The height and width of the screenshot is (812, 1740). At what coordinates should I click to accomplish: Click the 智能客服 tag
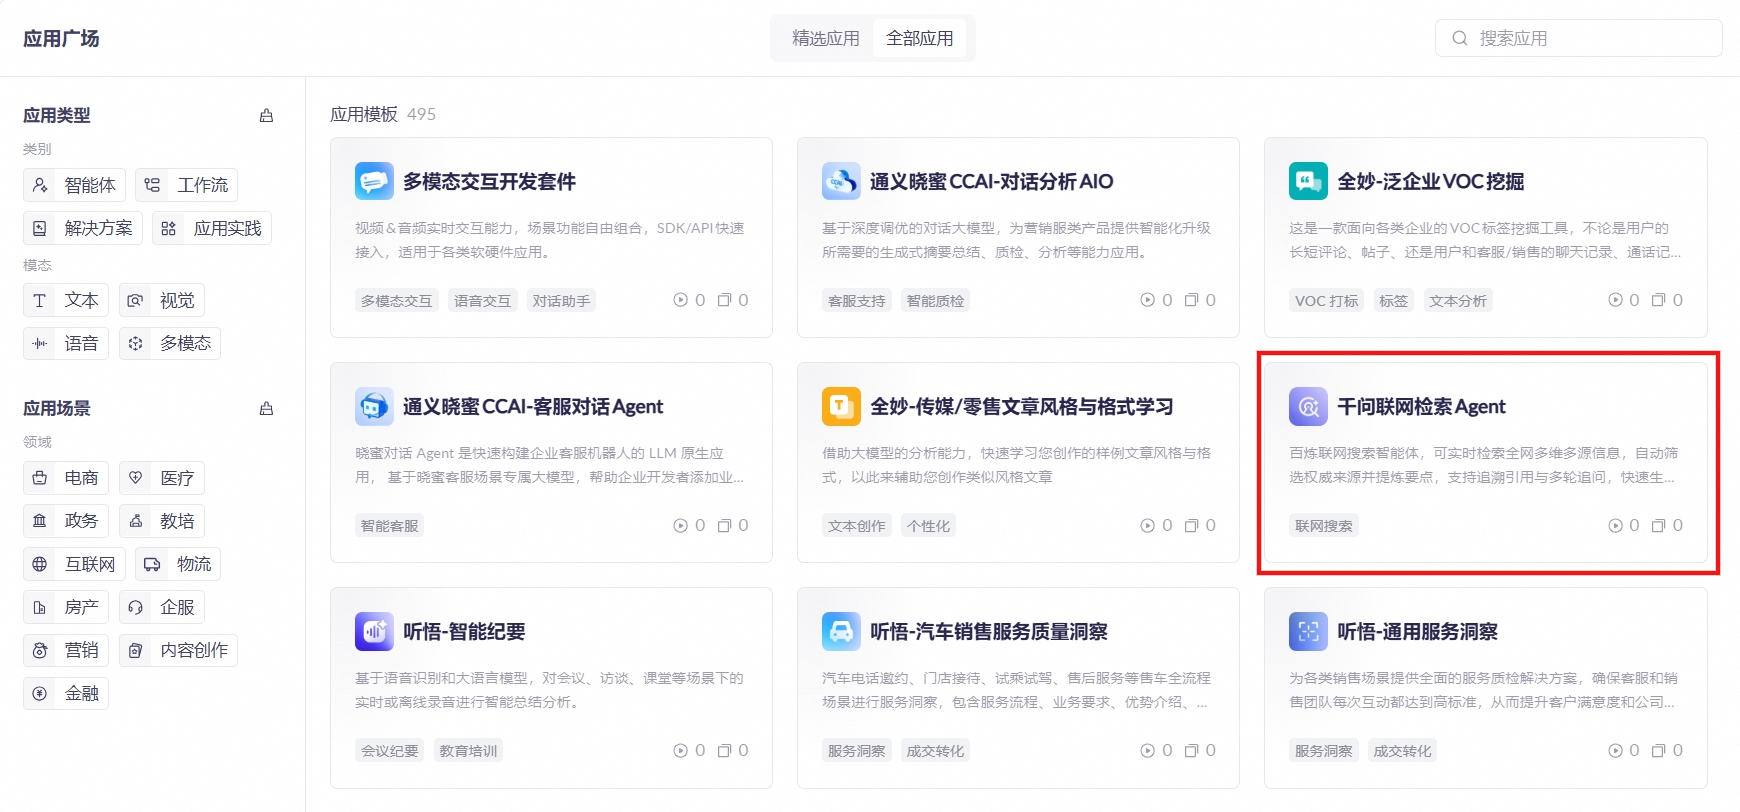point(390,525)
